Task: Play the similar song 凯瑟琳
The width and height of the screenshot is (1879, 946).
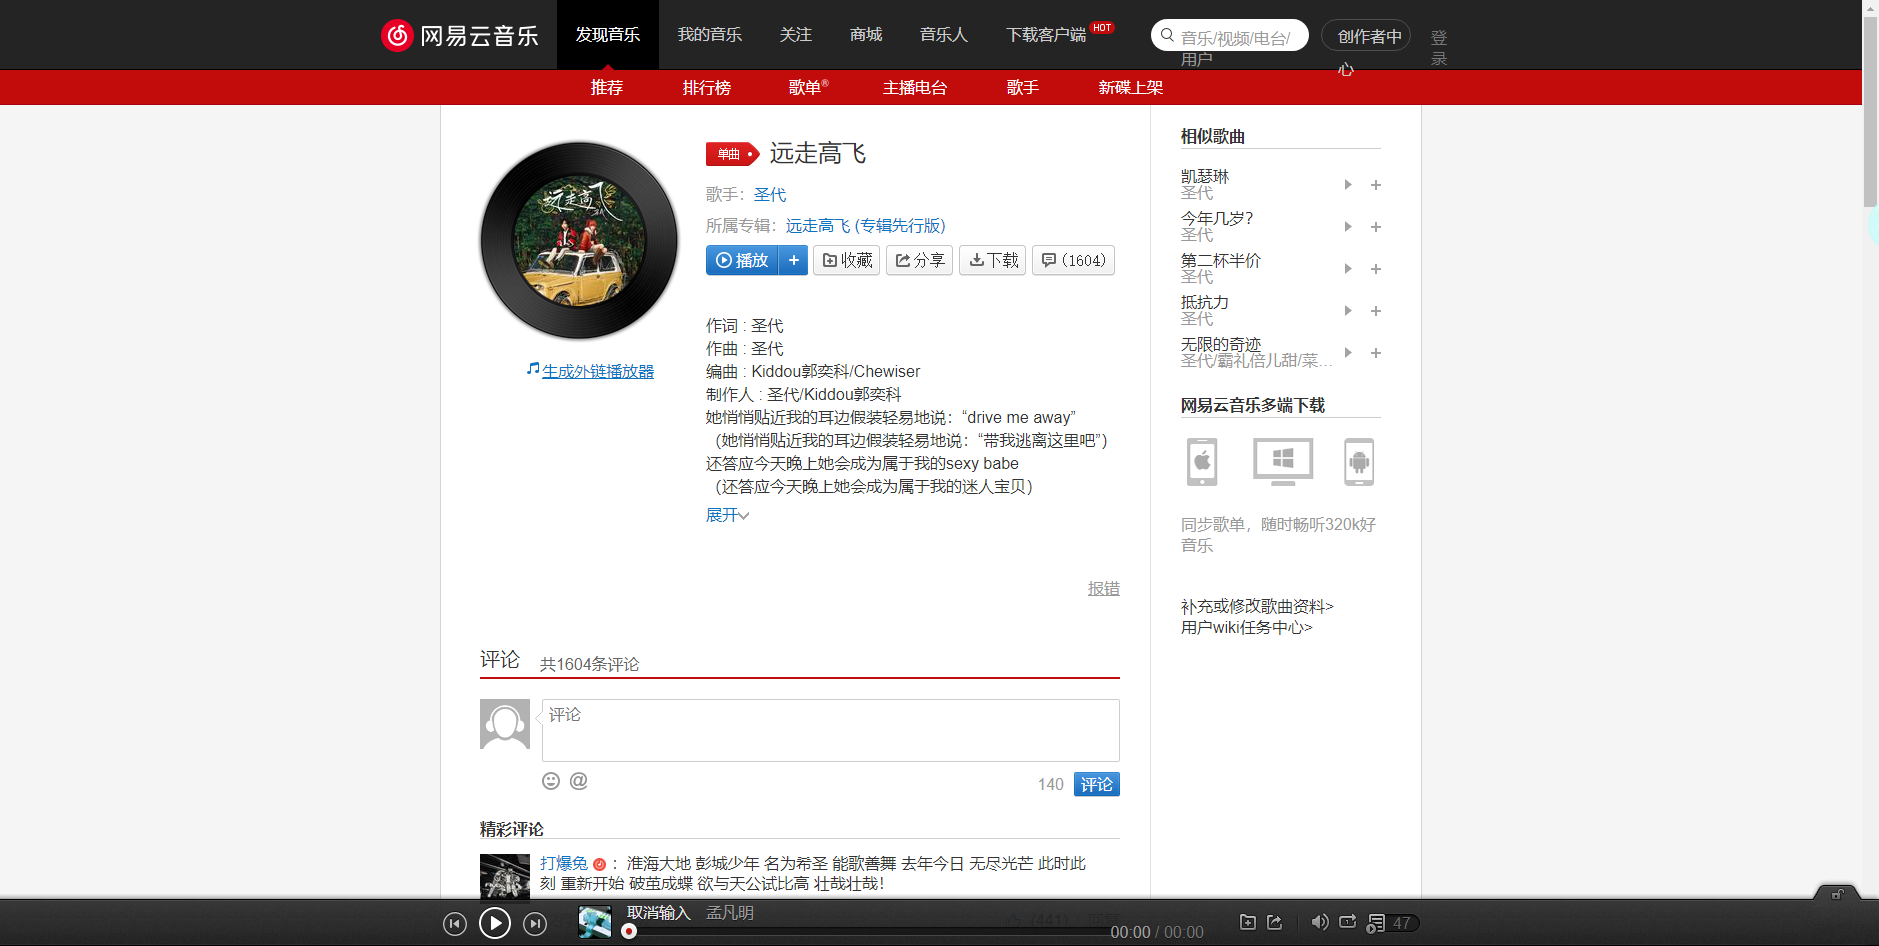Action: click(1347, 184)
